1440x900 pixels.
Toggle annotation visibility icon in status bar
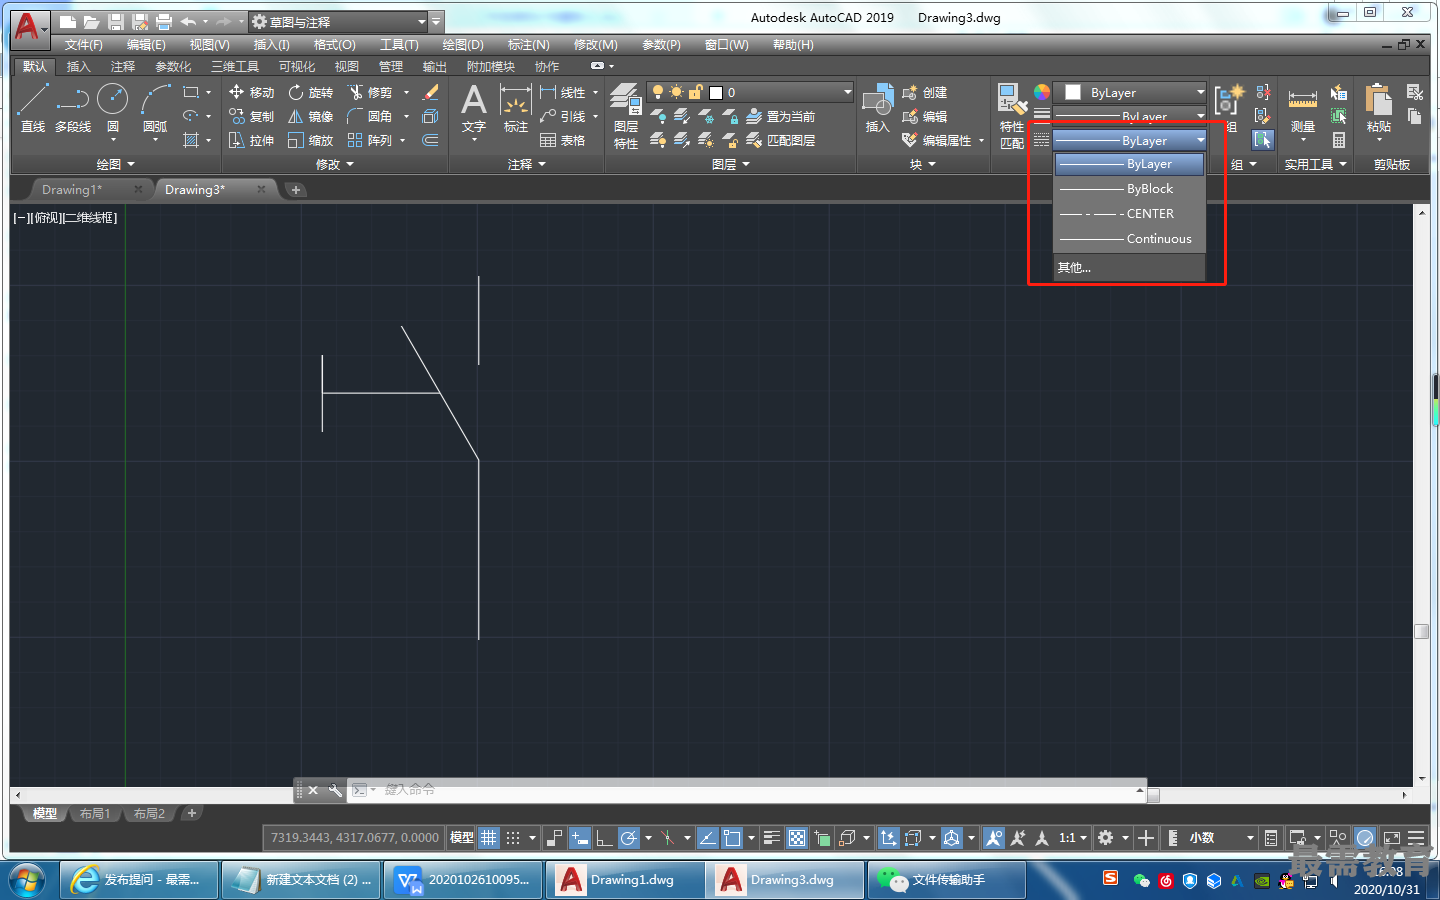pyautogui.click(x=994, y=838)
